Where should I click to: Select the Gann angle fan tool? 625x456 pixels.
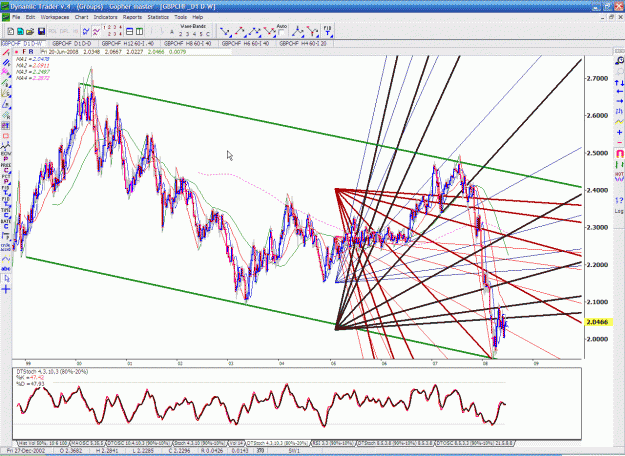[x=6, y=93]
